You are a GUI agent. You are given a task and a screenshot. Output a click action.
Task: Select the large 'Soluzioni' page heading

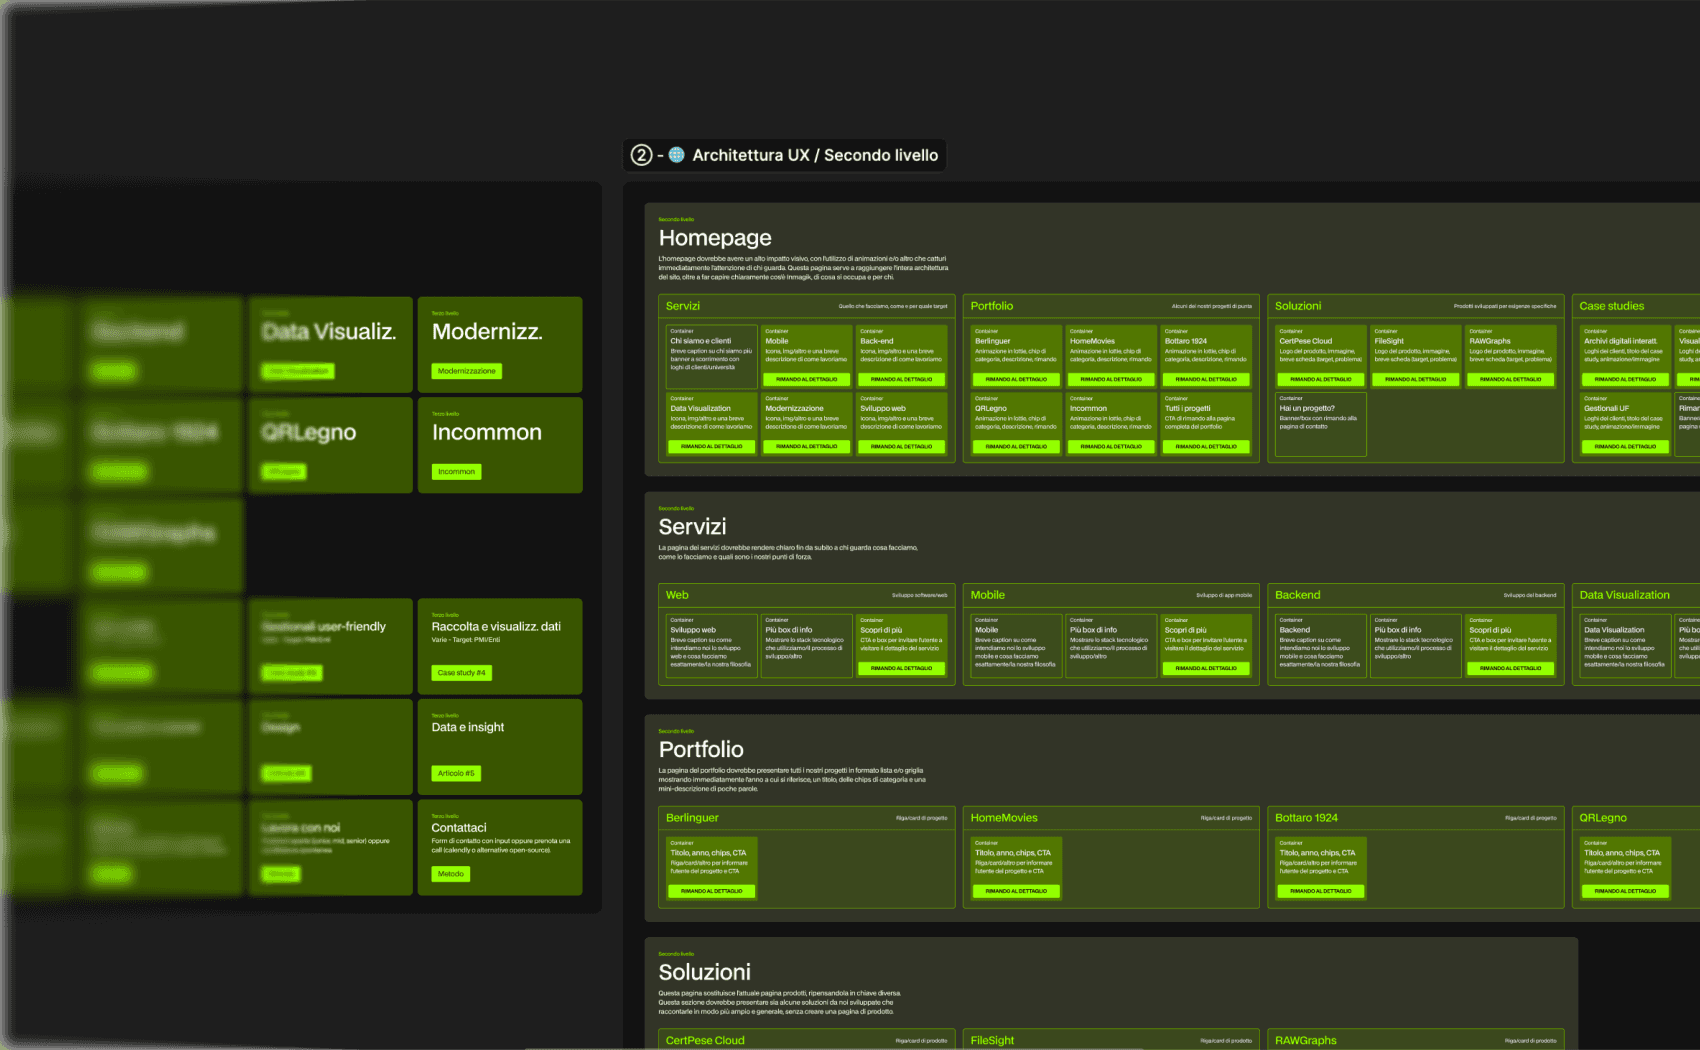[704, 972]
